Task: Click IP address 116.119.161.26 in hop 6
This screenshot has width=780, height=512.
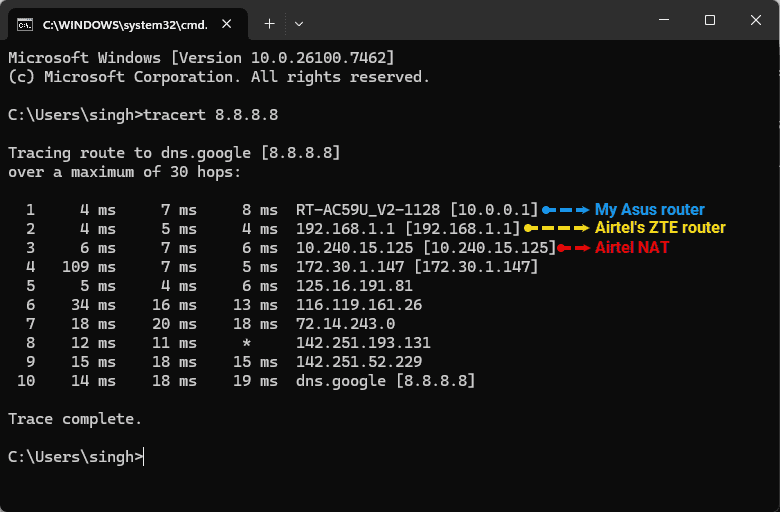Action: 359,304
